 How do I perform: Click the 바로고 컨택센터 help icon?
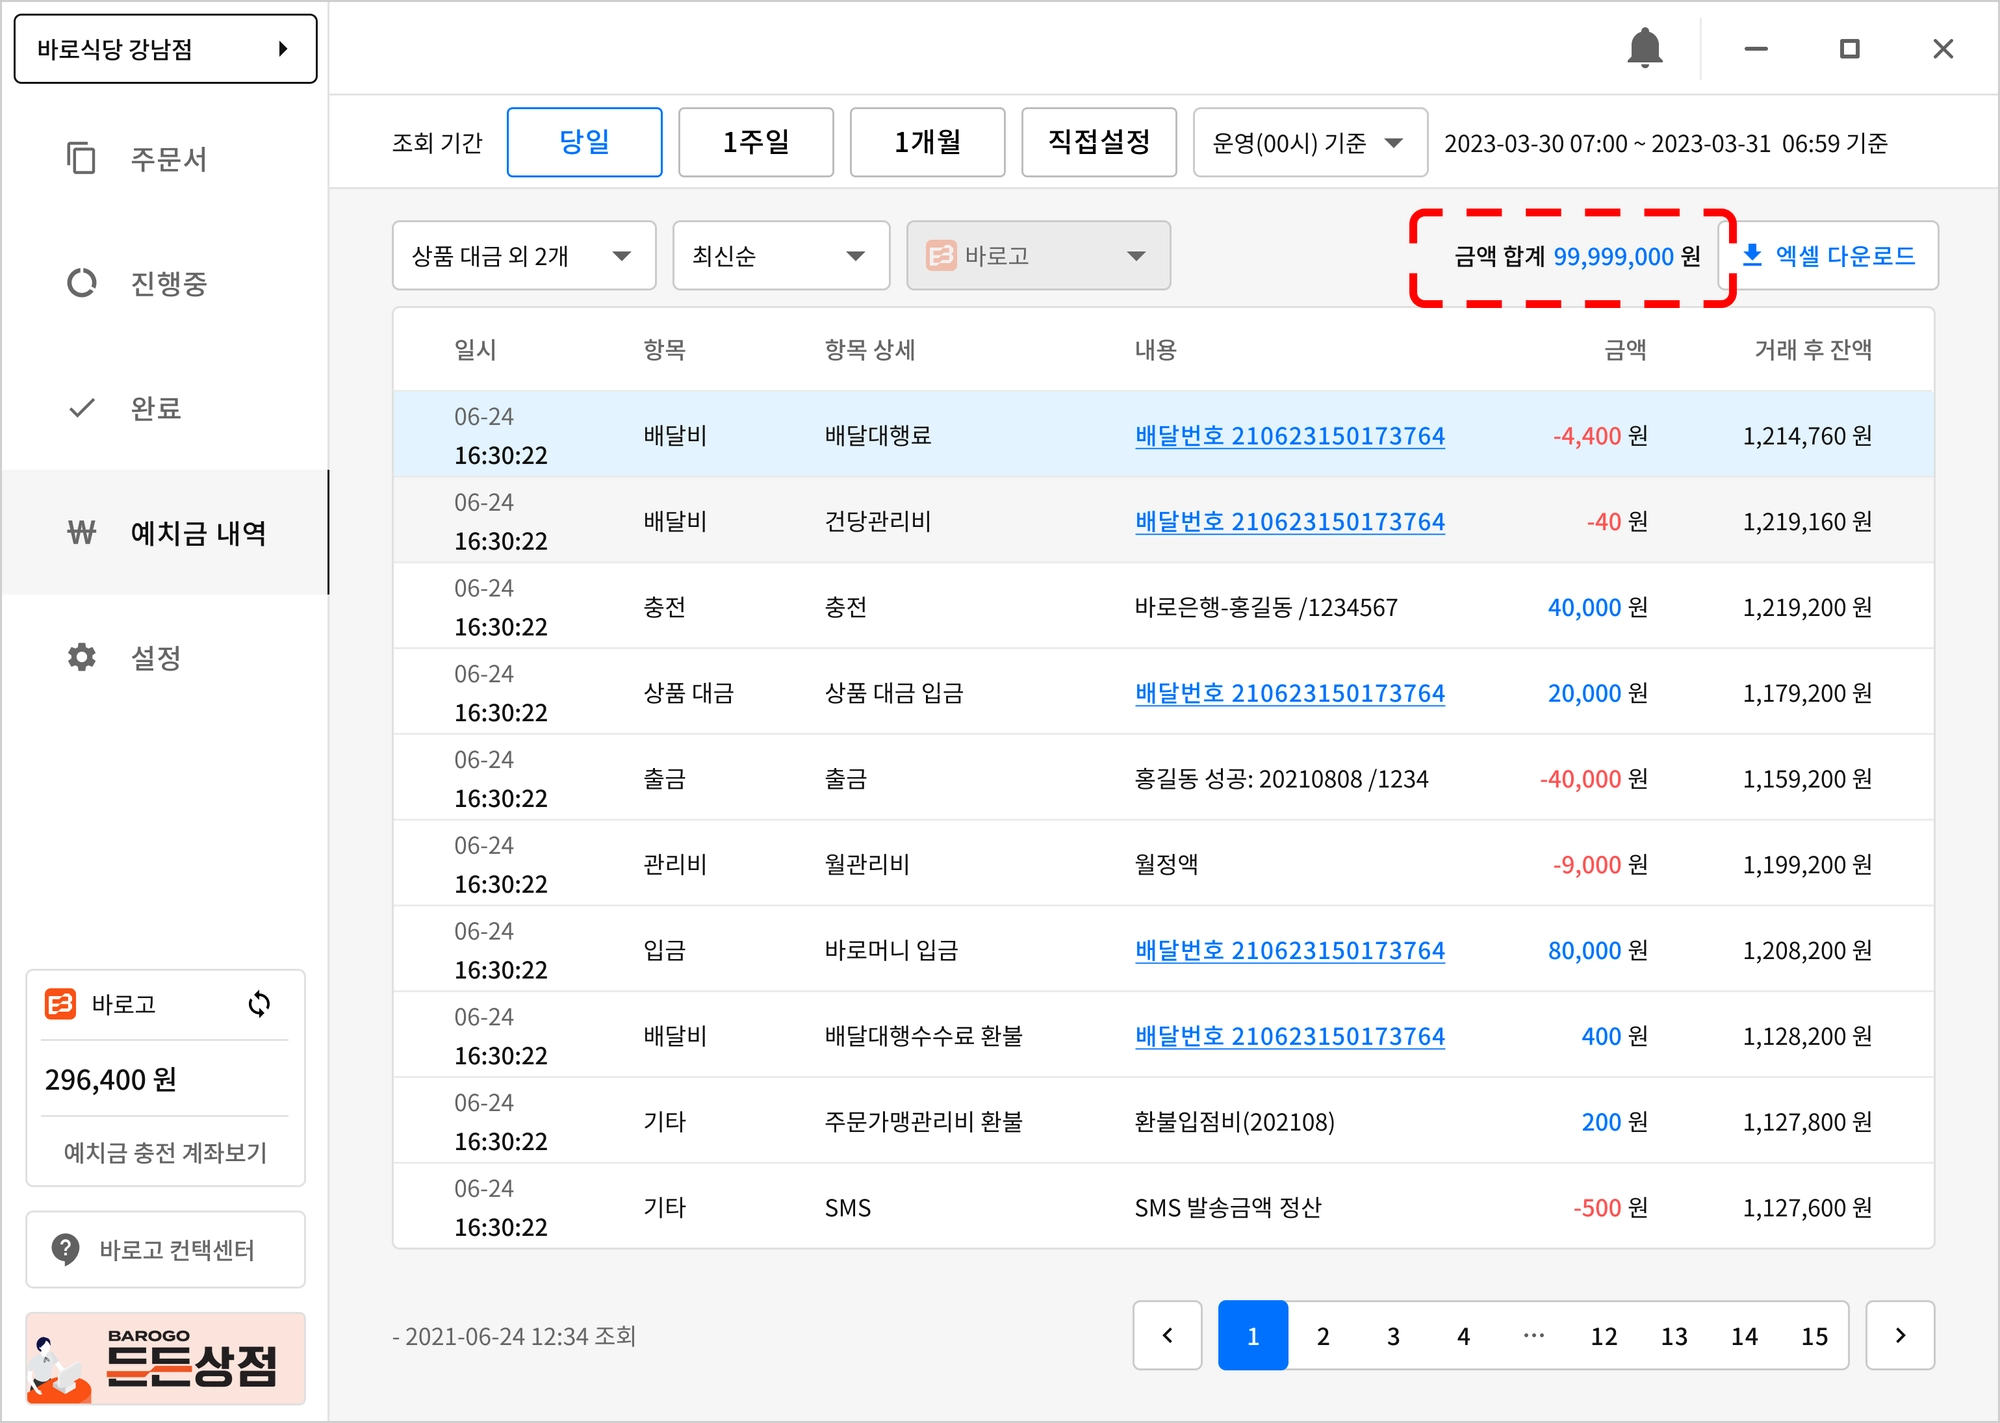point(66,1249)
